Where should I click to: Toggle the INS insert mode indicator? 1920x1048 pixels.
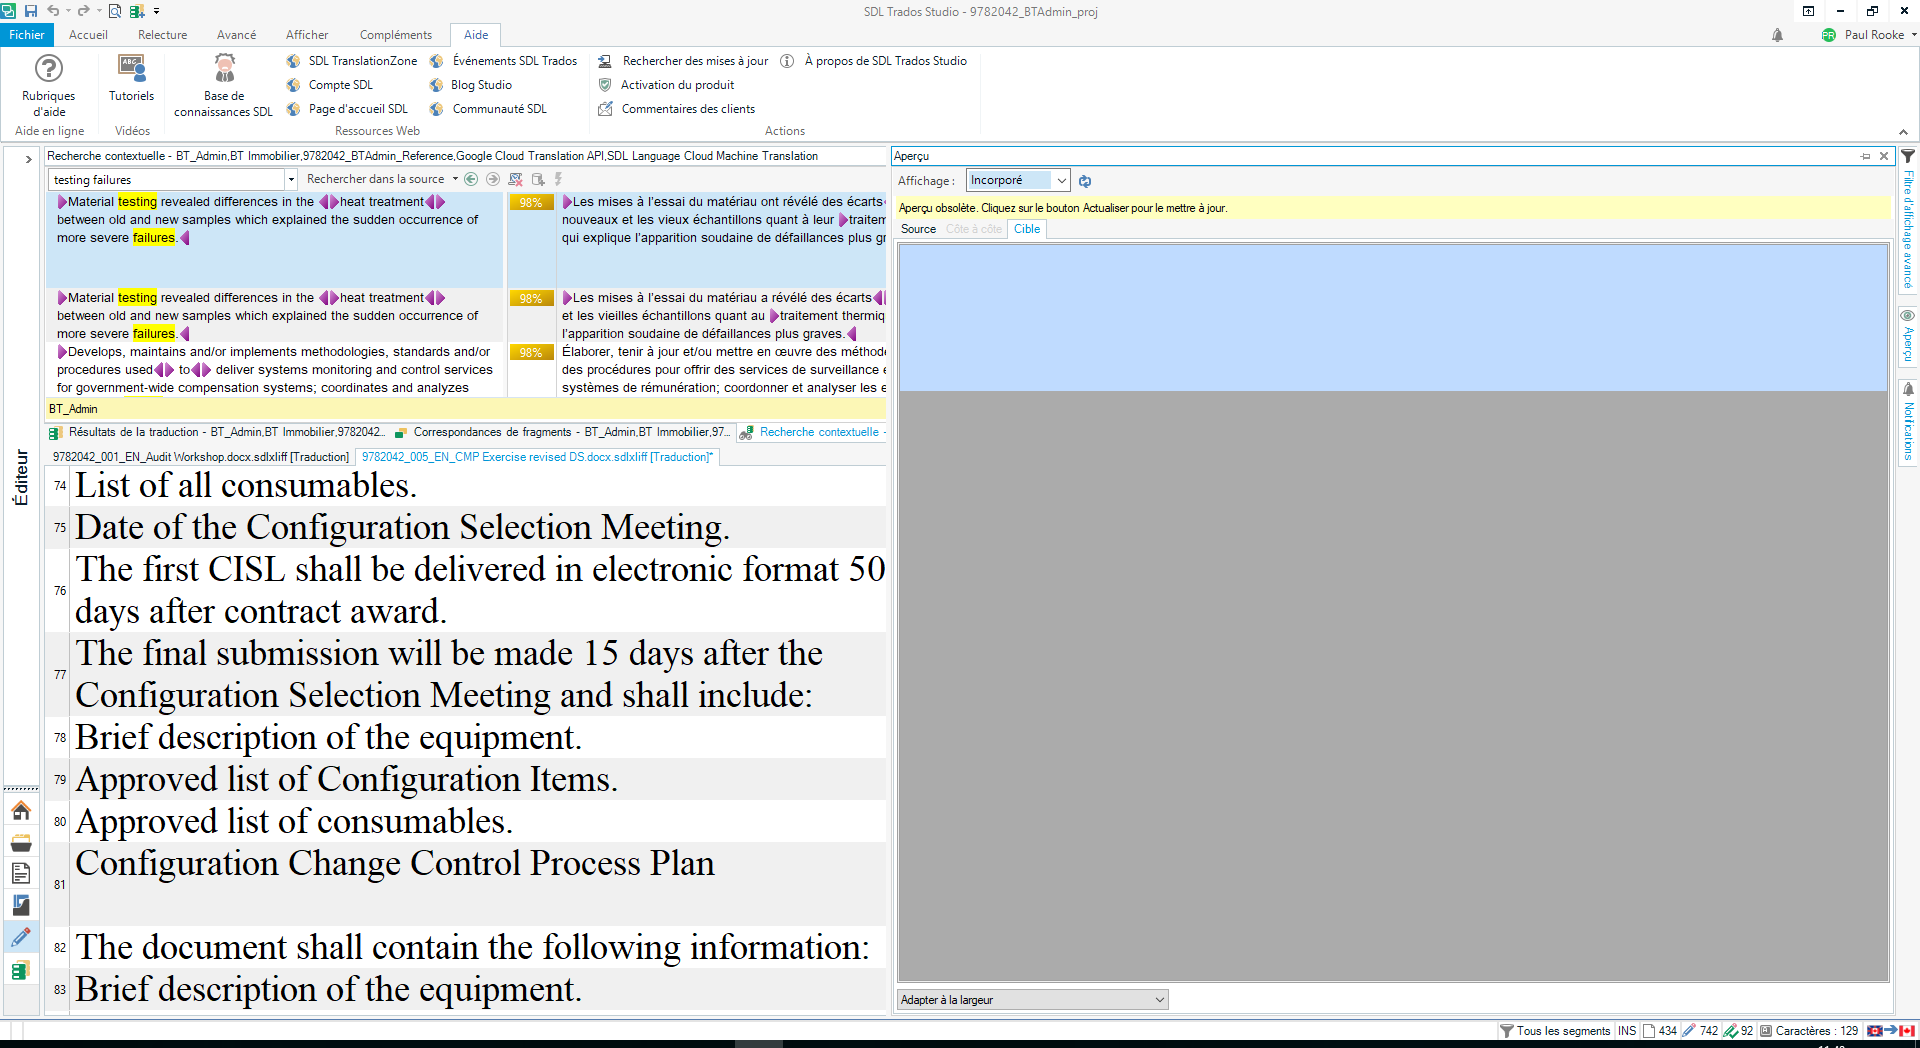tap(1627, 1031)
